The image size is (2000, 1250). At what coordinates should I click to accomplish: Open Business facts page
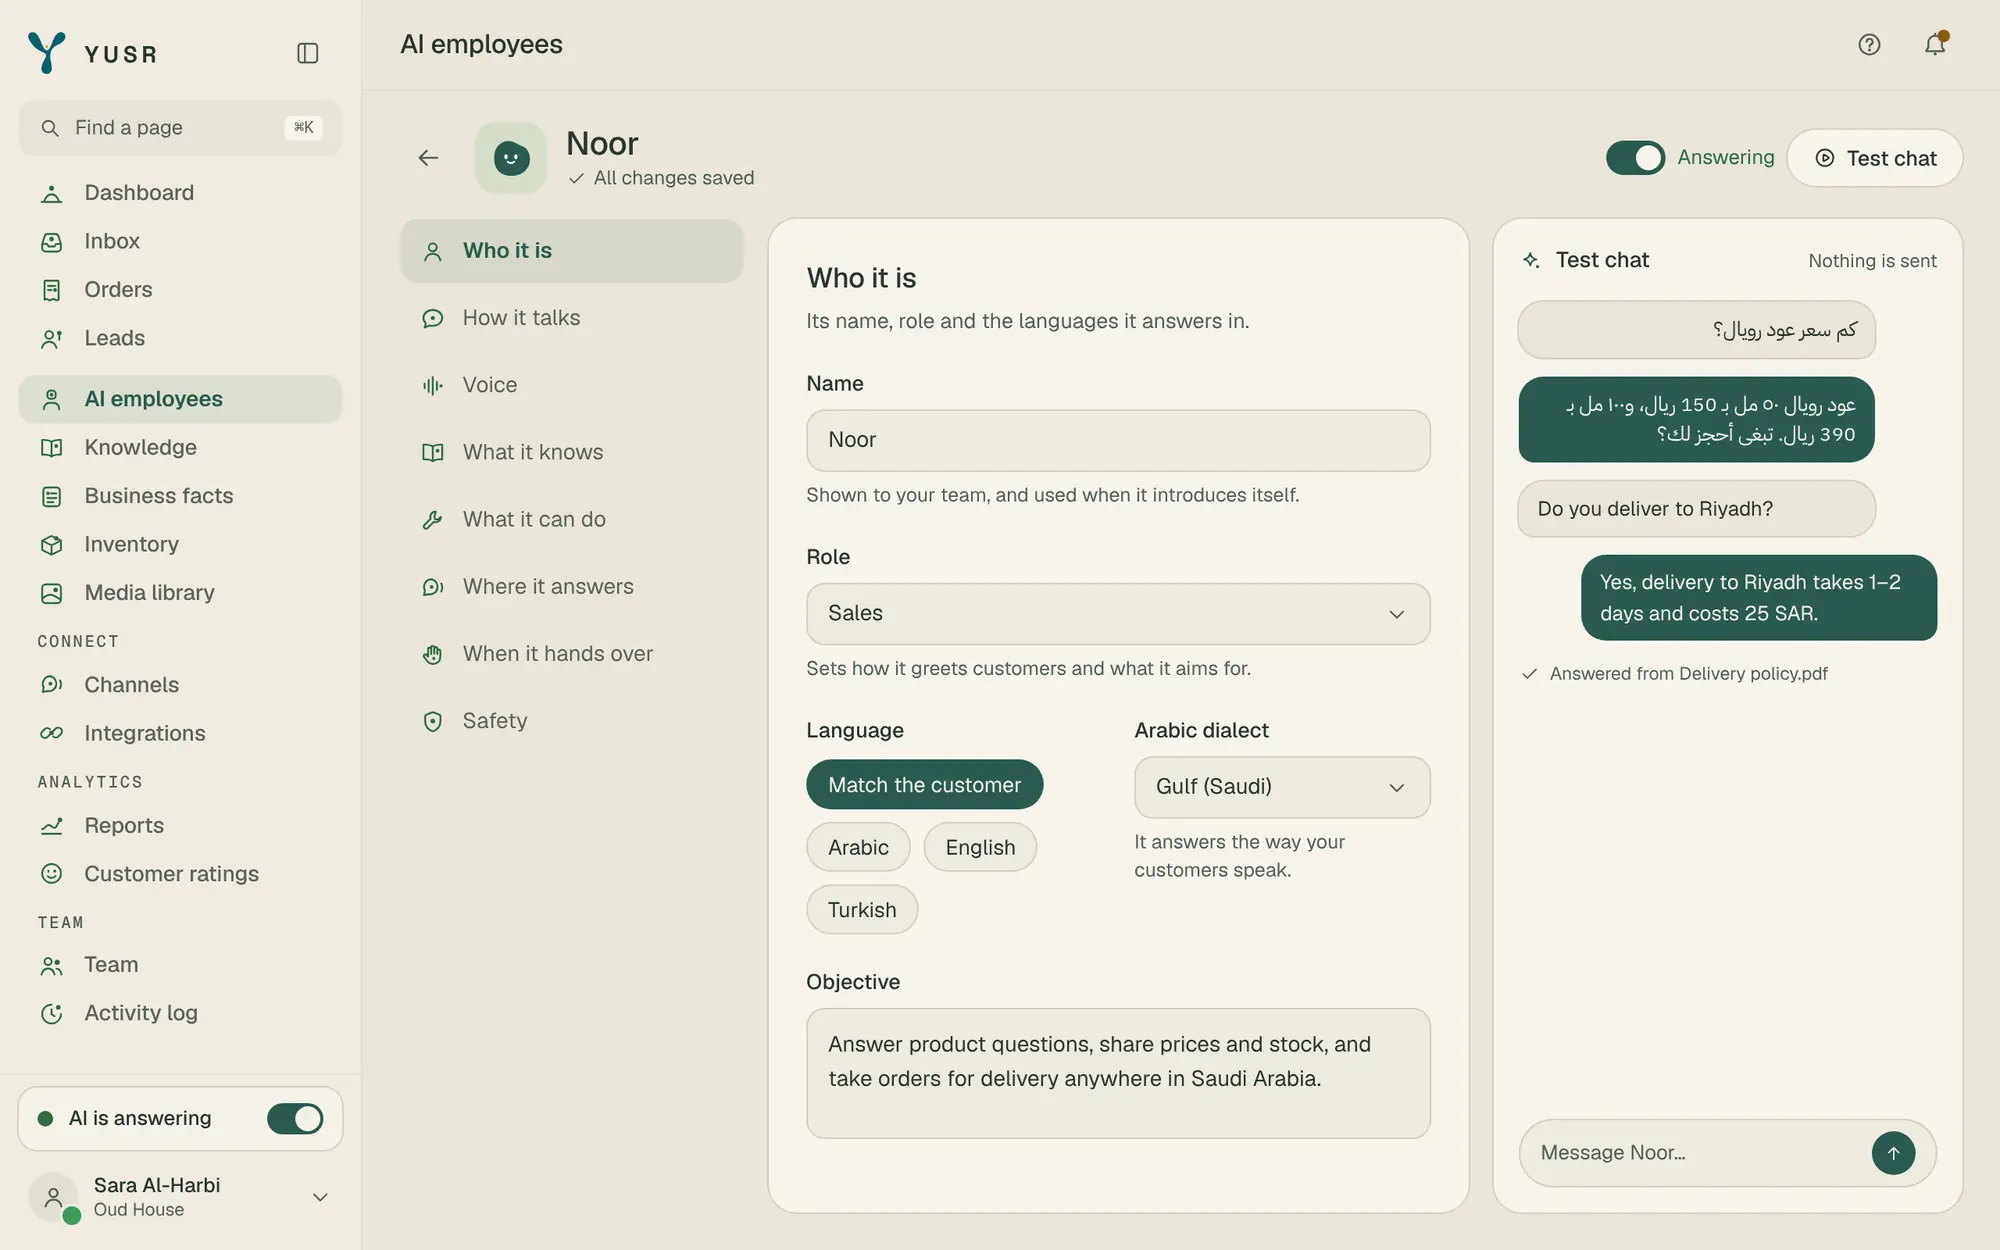[x=180, y=496]
